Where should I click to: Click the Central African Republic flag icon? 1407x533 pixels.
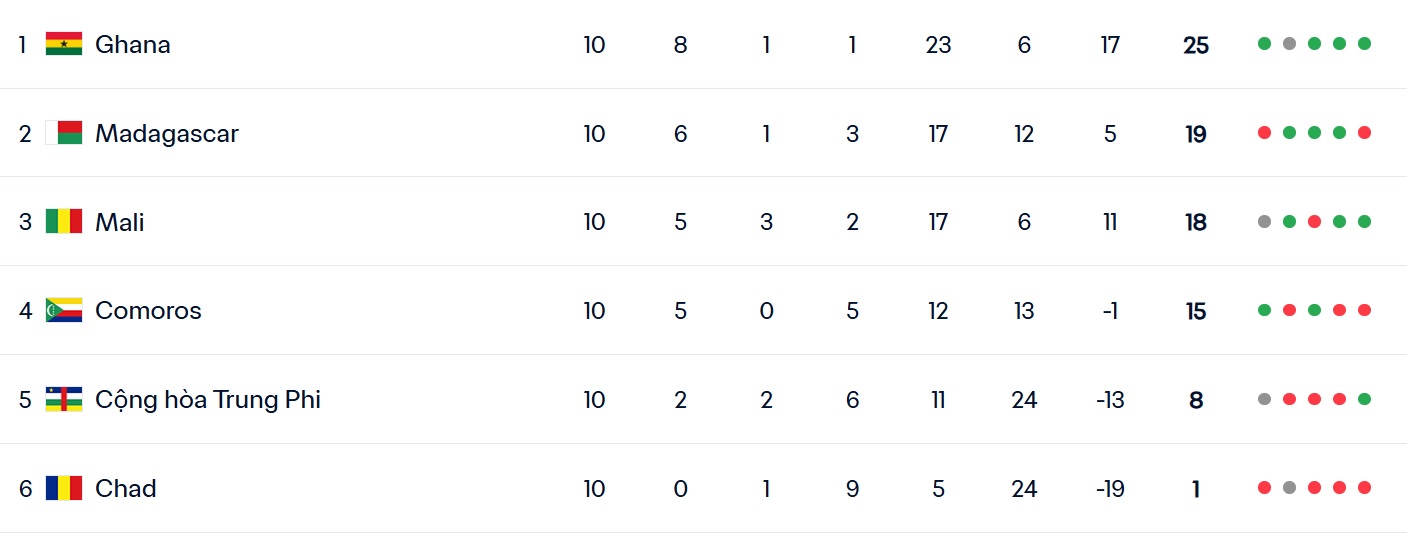coord(64,399)
